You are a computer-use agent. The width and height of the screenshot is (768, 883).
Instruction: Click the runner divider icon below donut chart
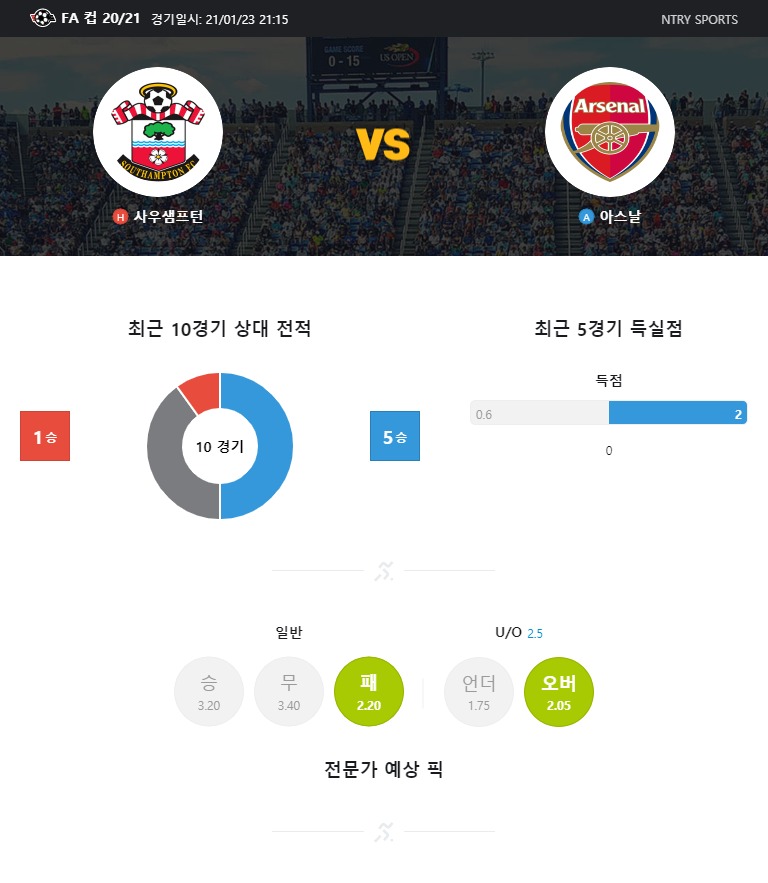[x=384, y=571]
